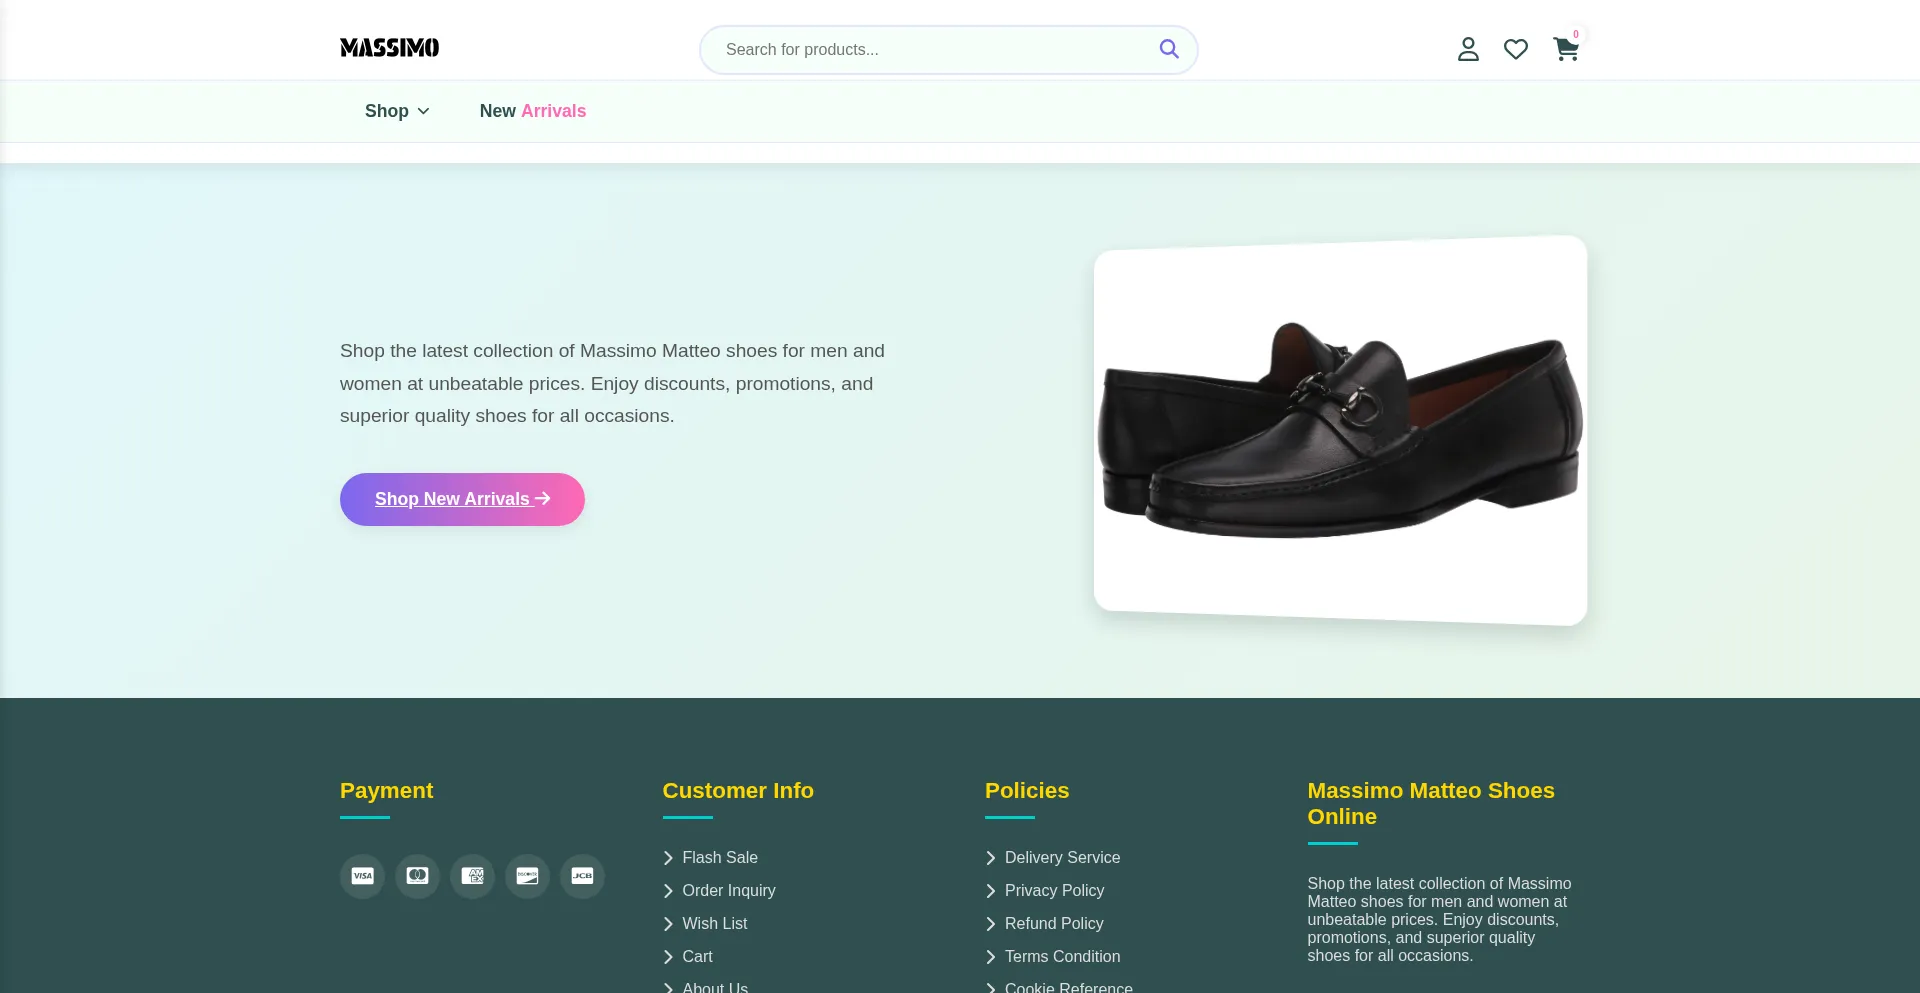Select the Massimo logo to go home

click(x=389, y=47)
